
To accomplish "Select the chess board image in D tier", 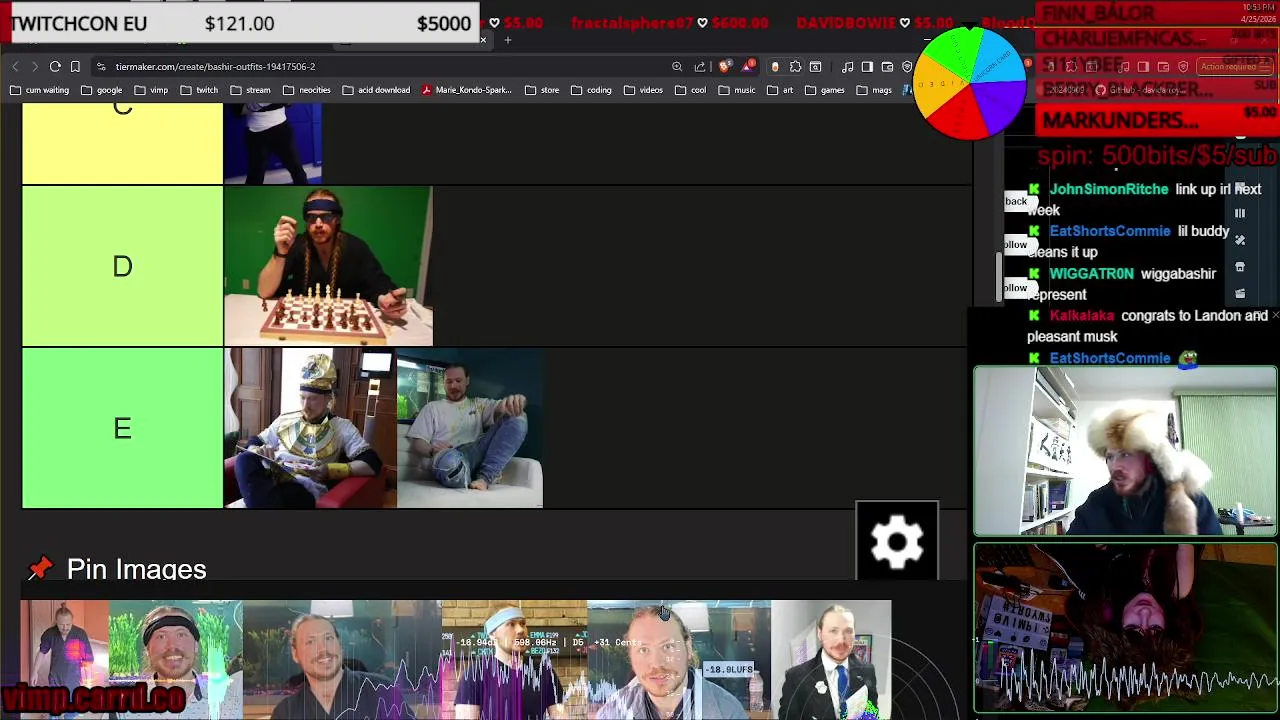I will 328,266.
